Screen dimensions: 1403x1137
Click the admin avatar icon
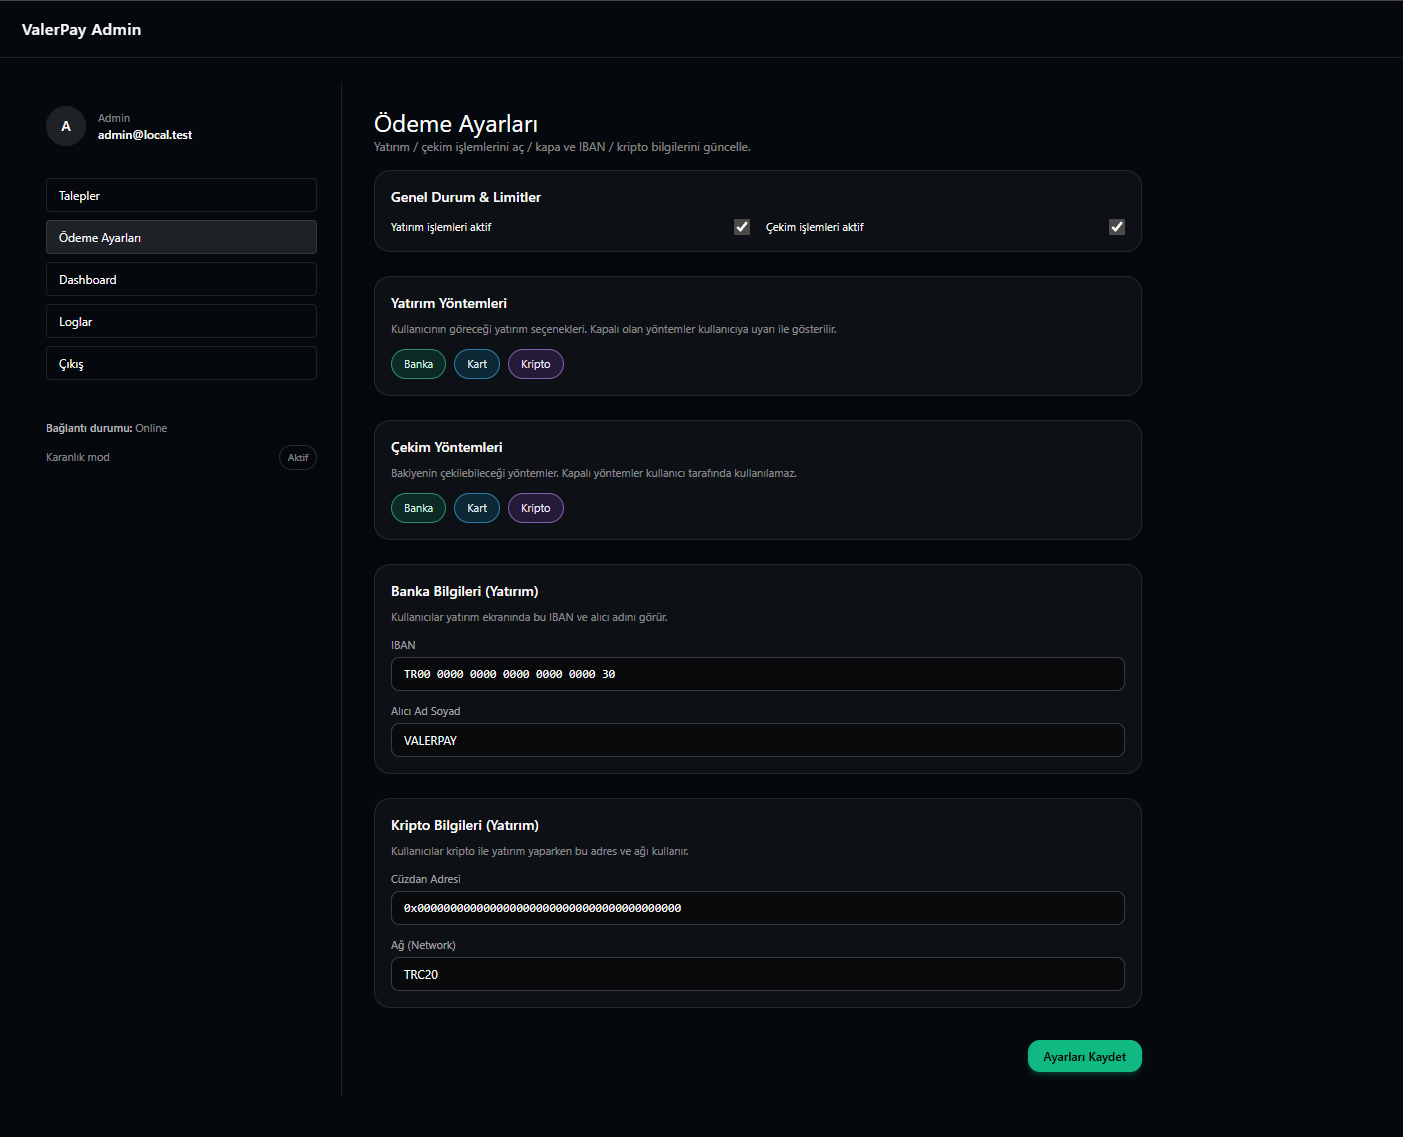tap(65, 126)
